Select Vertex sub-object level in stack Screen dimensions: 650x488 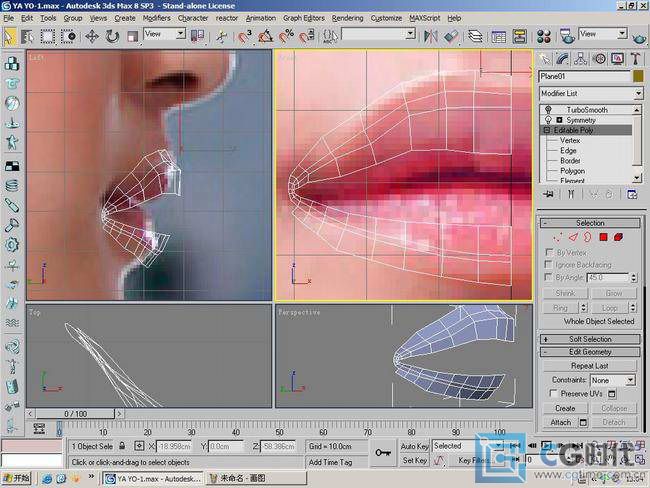click(x=570, y=141)
